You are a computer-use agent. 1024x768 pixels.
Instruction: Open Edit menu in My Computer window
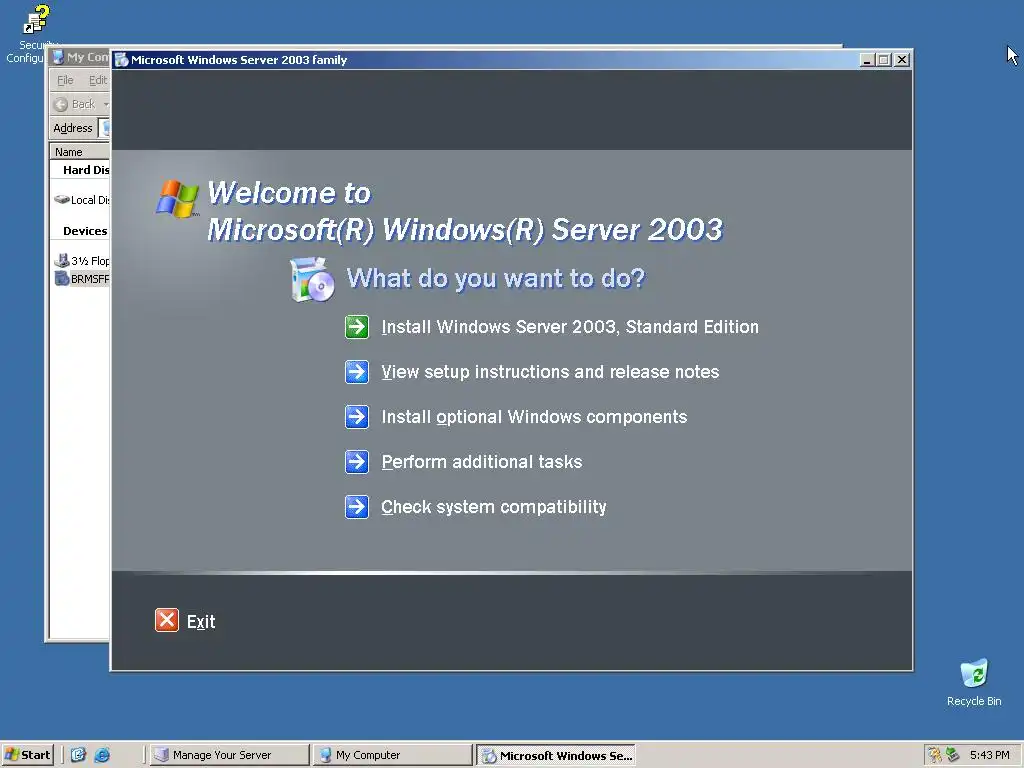tap(98, 80)
